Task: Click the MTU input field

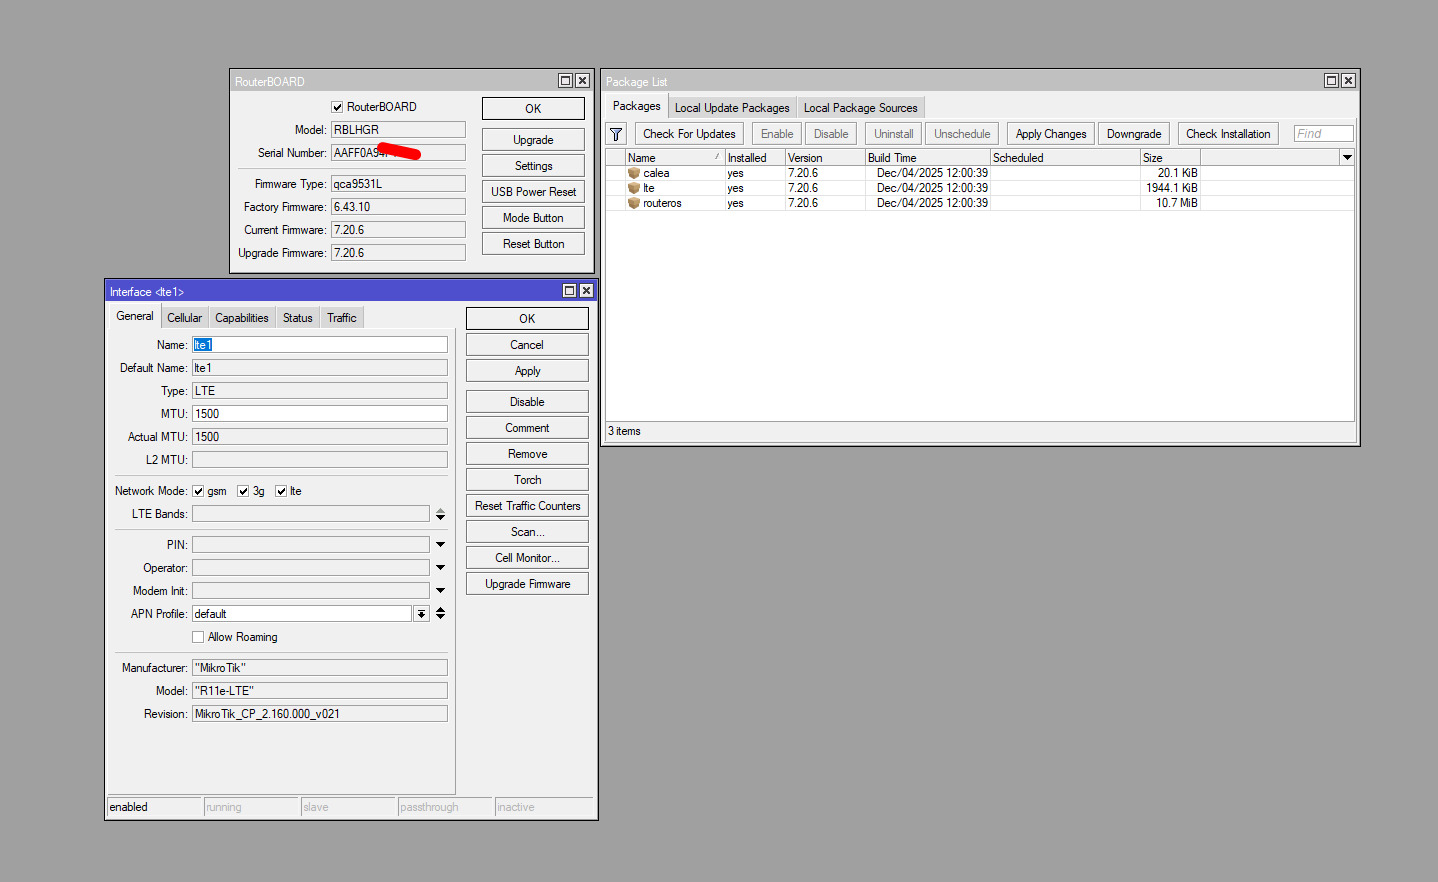Action: 320,414
